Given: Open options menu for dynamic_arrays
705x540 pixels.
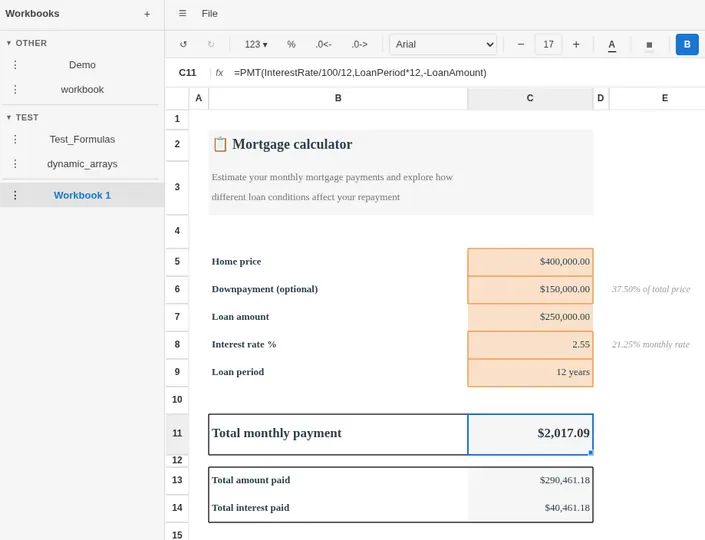Looking at the screenshot, I should point(15,164).
